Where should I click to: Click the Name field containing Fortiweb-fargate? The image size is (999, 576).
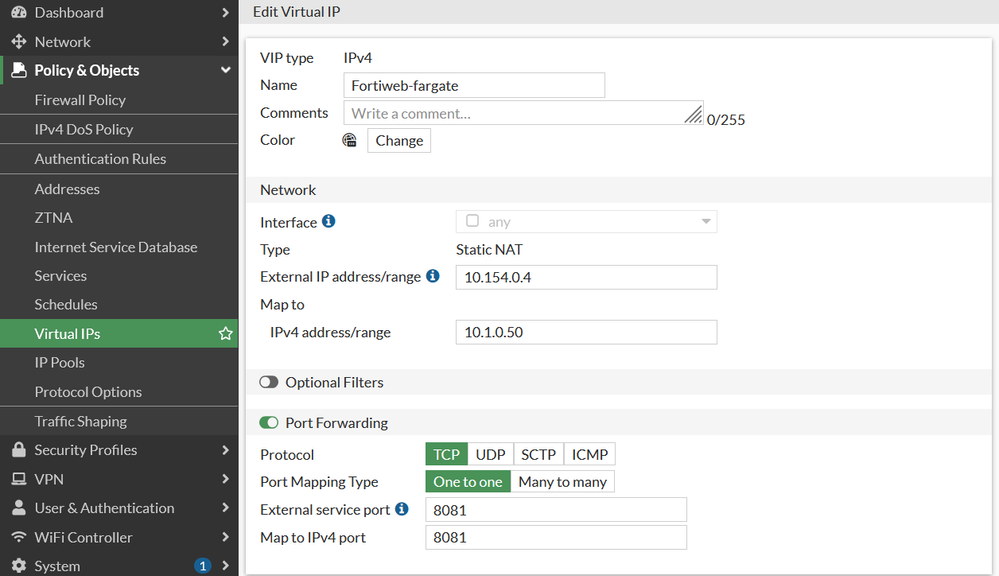point(474,86)
